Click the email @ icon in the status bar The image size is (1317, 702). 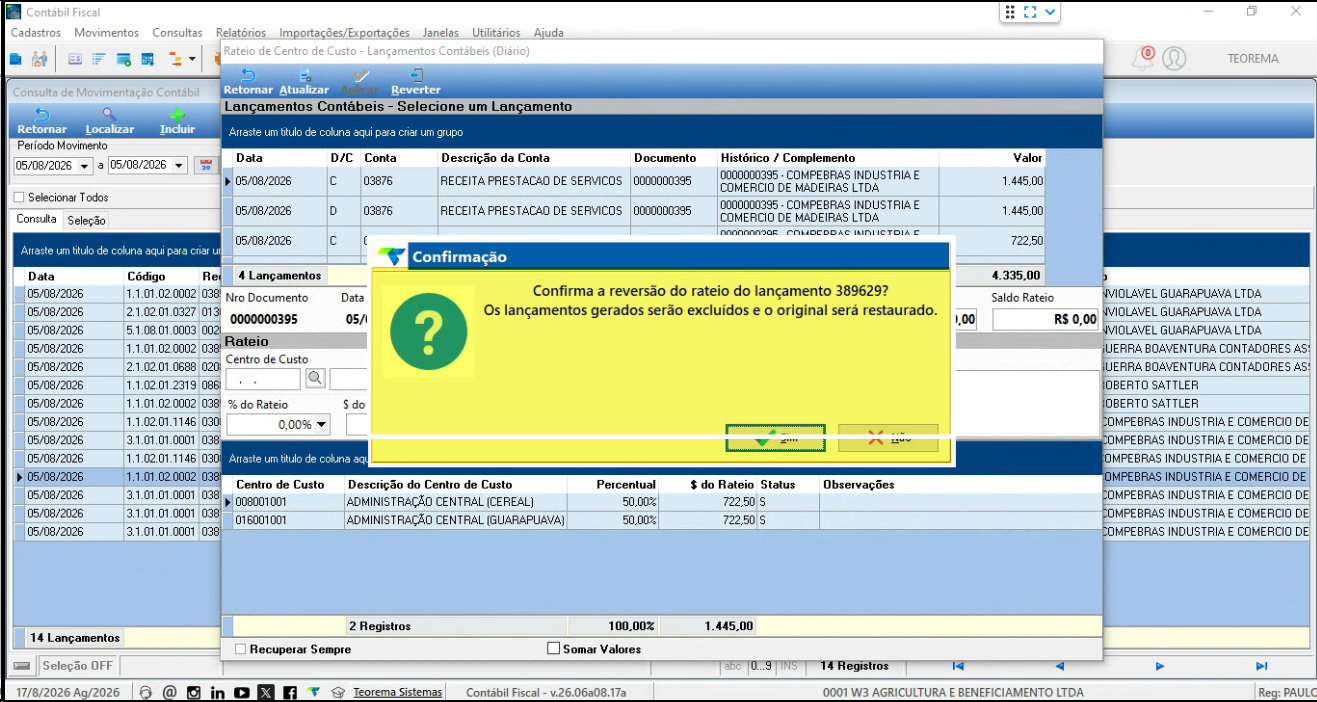169,692
